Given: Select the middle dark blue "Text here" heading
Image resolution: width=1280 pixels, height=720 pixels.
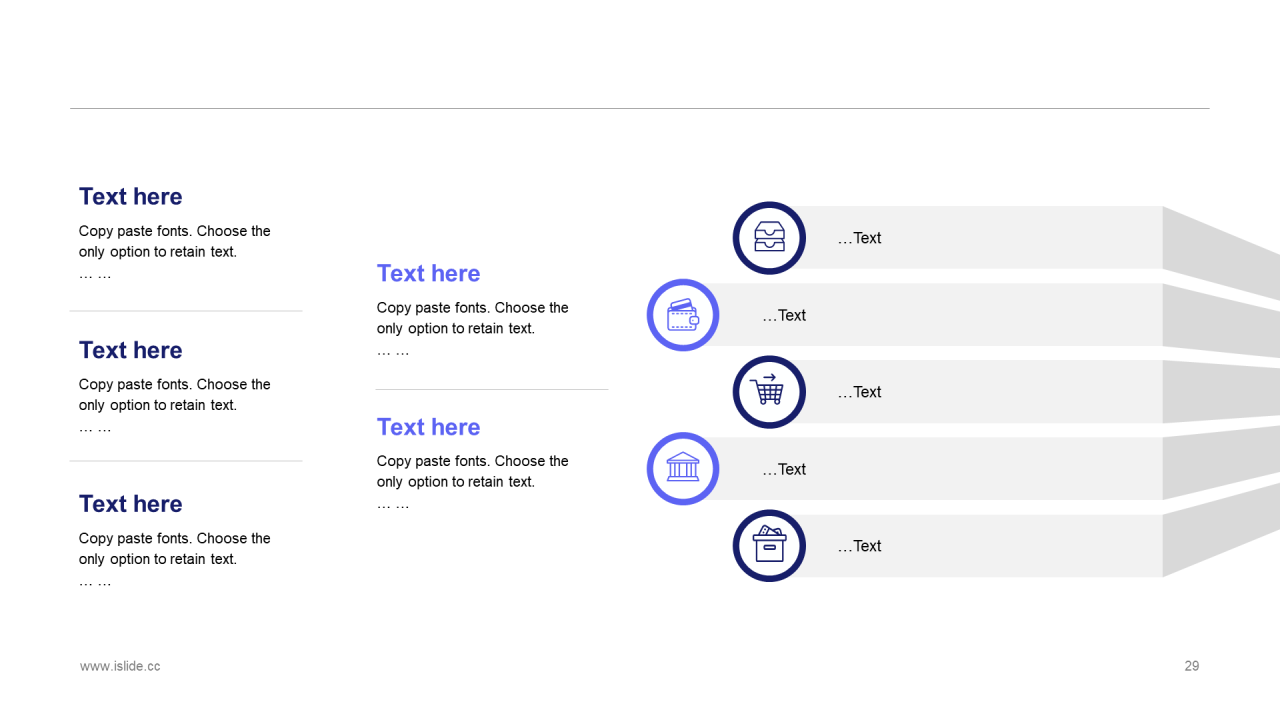Looking at the screenshot, I should tap(131, 351).
